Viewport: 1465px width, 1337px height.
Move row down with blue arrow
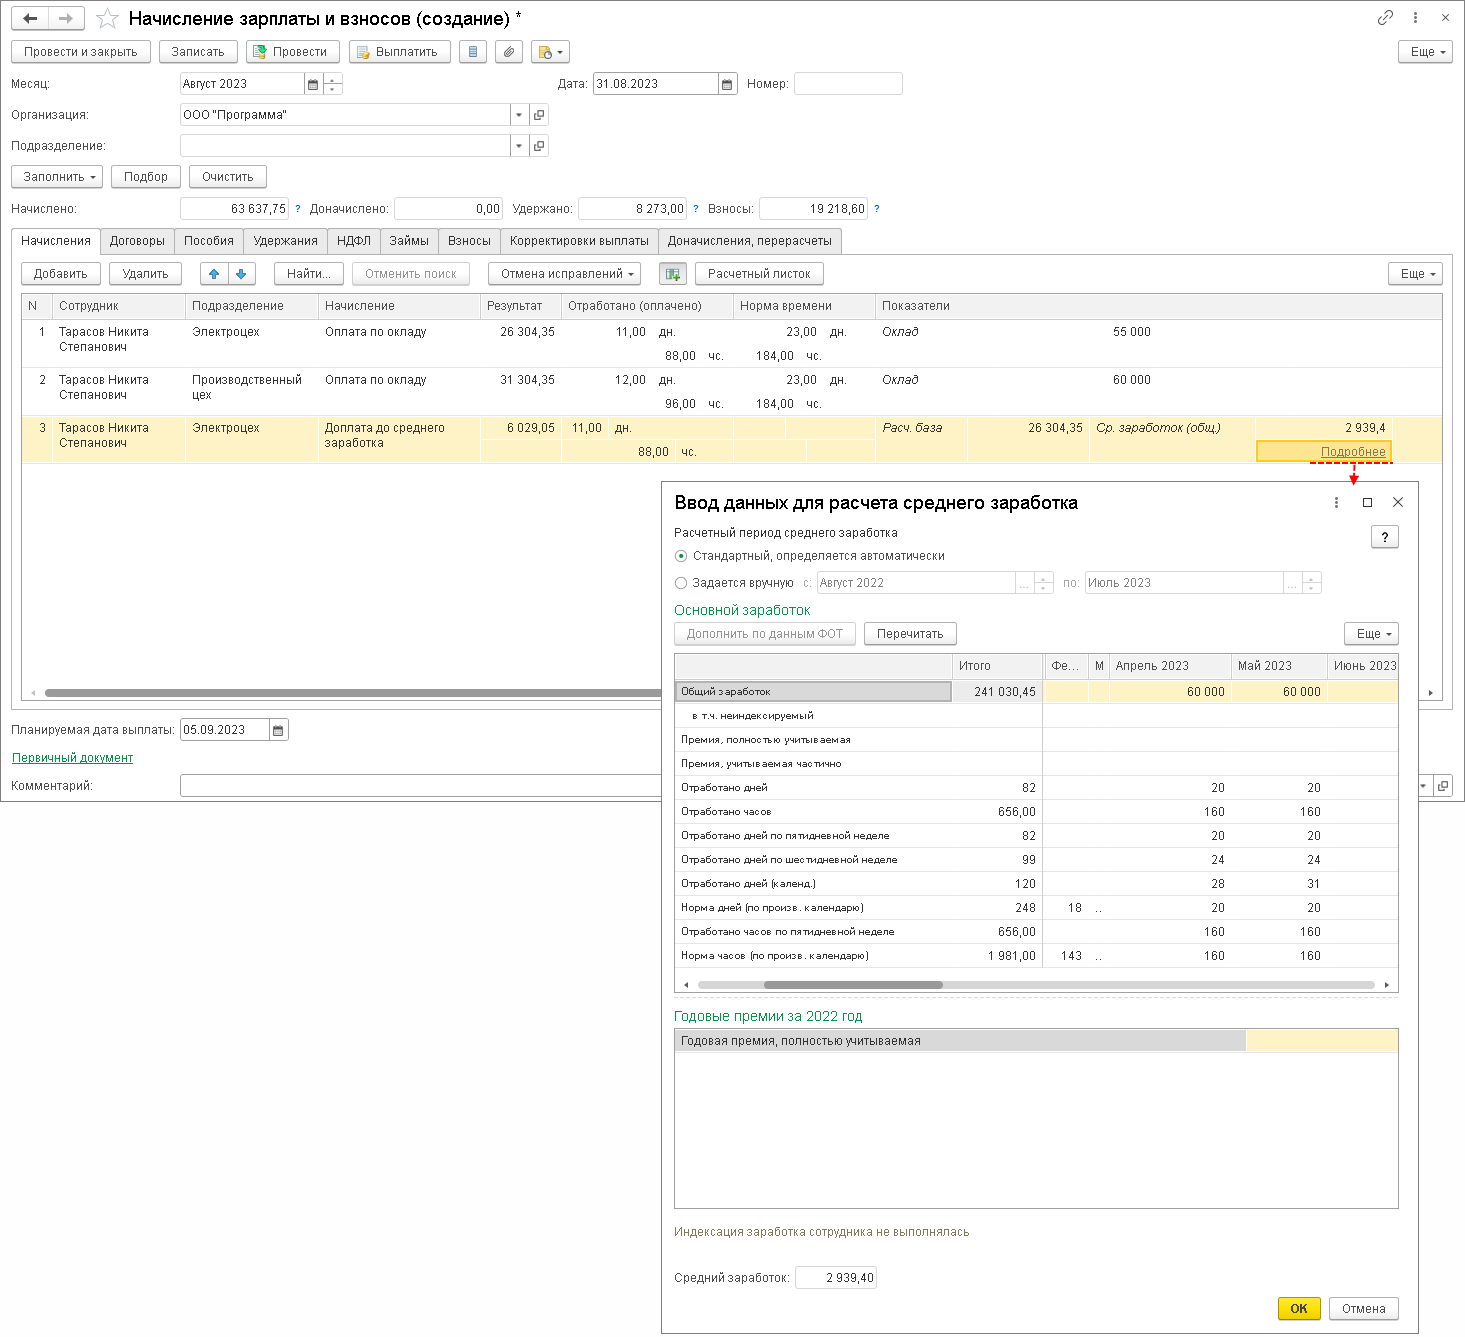tap(242, 274)
